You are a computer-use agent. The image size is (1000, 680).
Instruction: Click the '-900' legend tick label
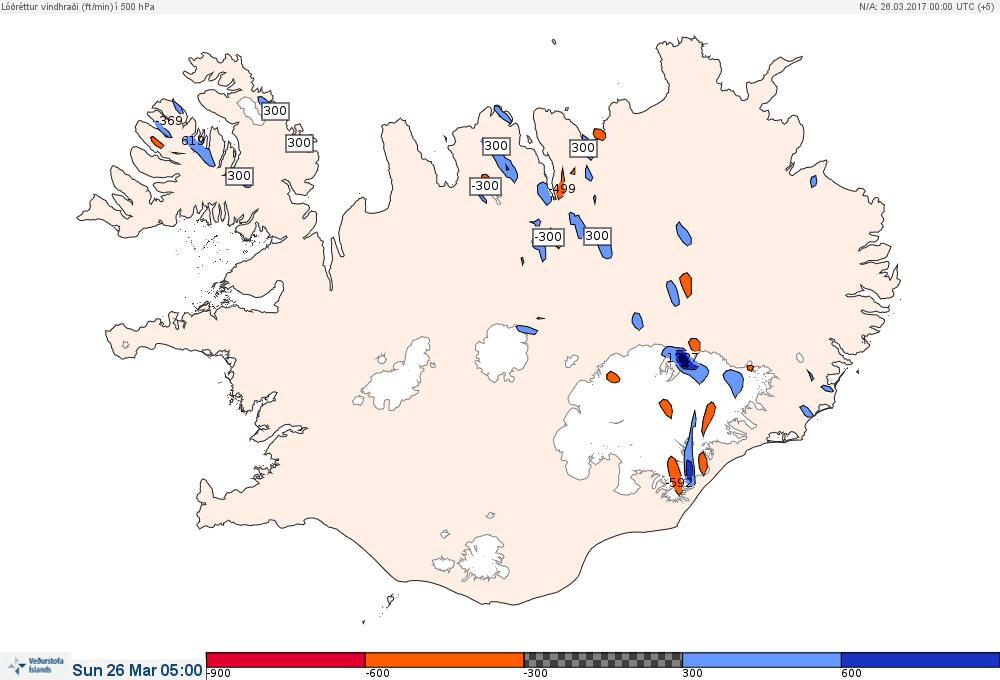(x=219, y=674)
